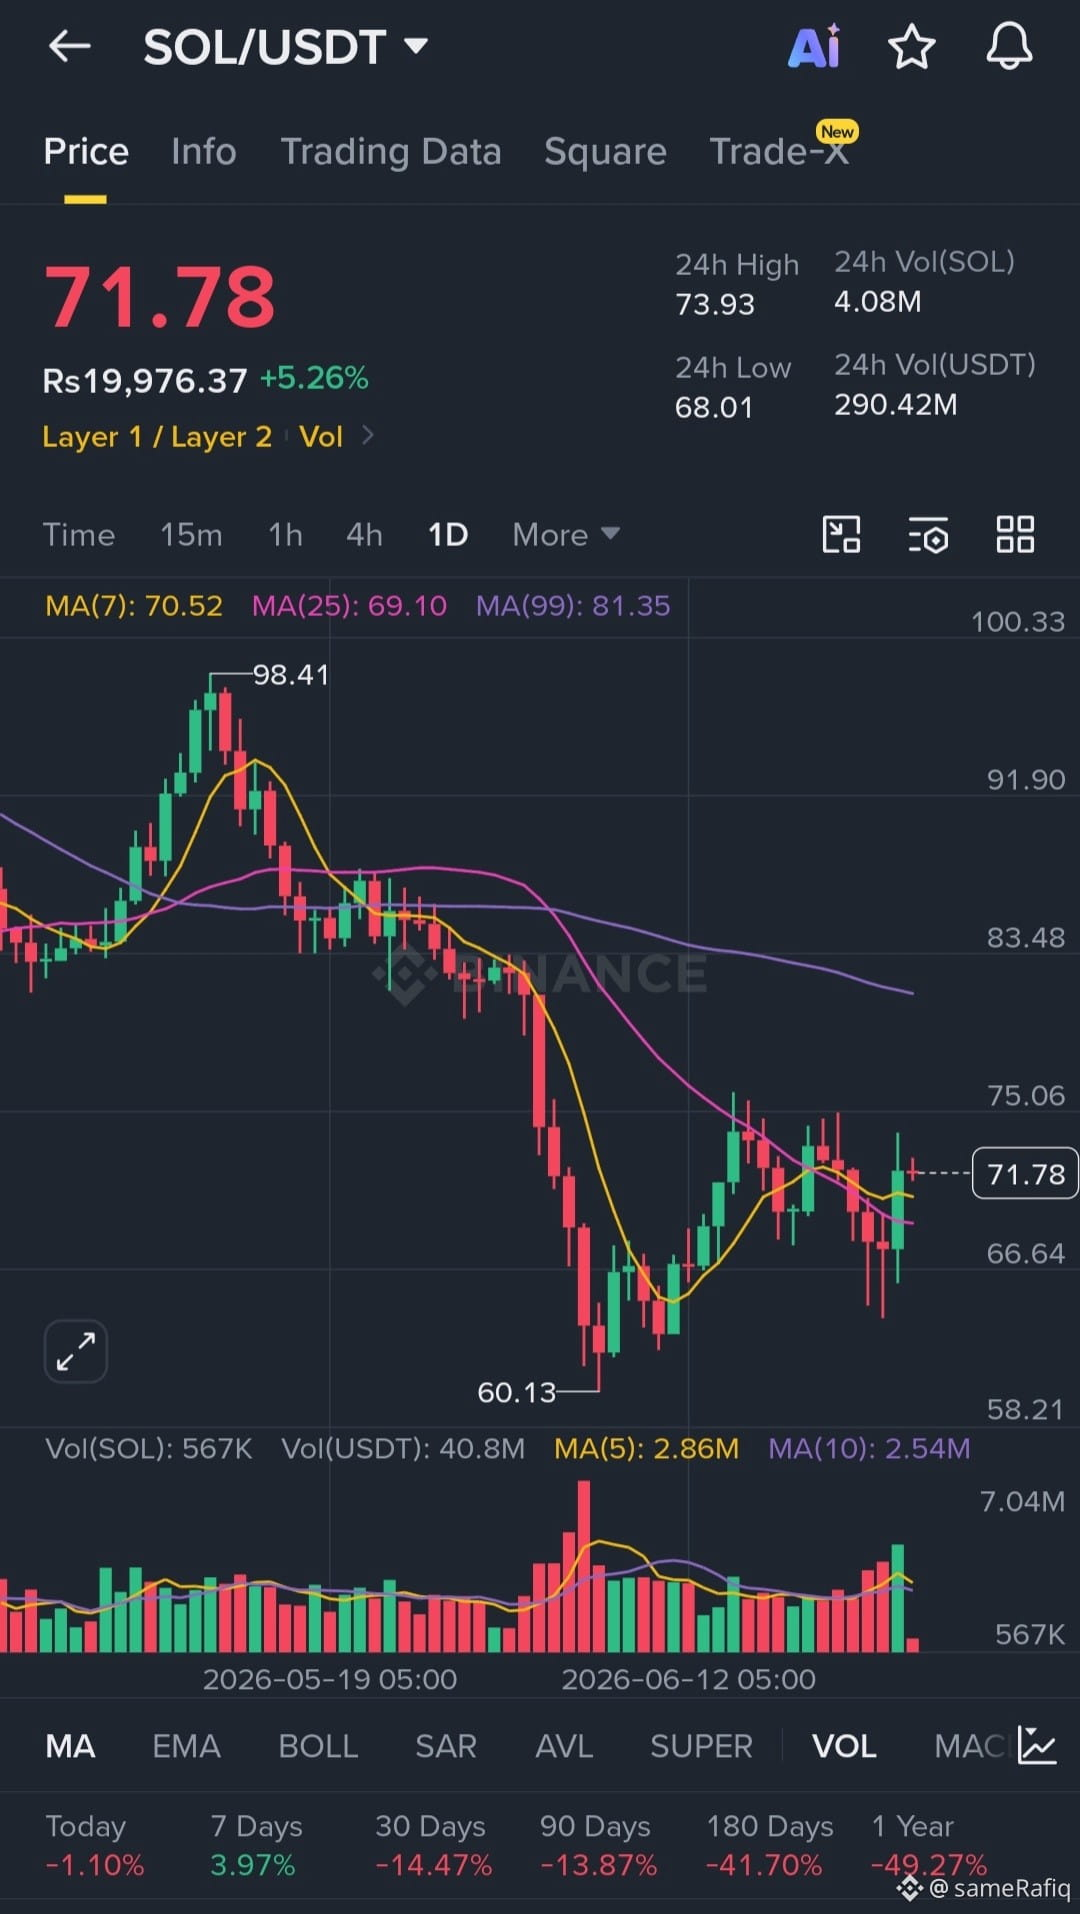Screen dimensions: 1080x1914
Task: Tap the MA(25): 69.10 legend value
Action: [x=349, y=606]
